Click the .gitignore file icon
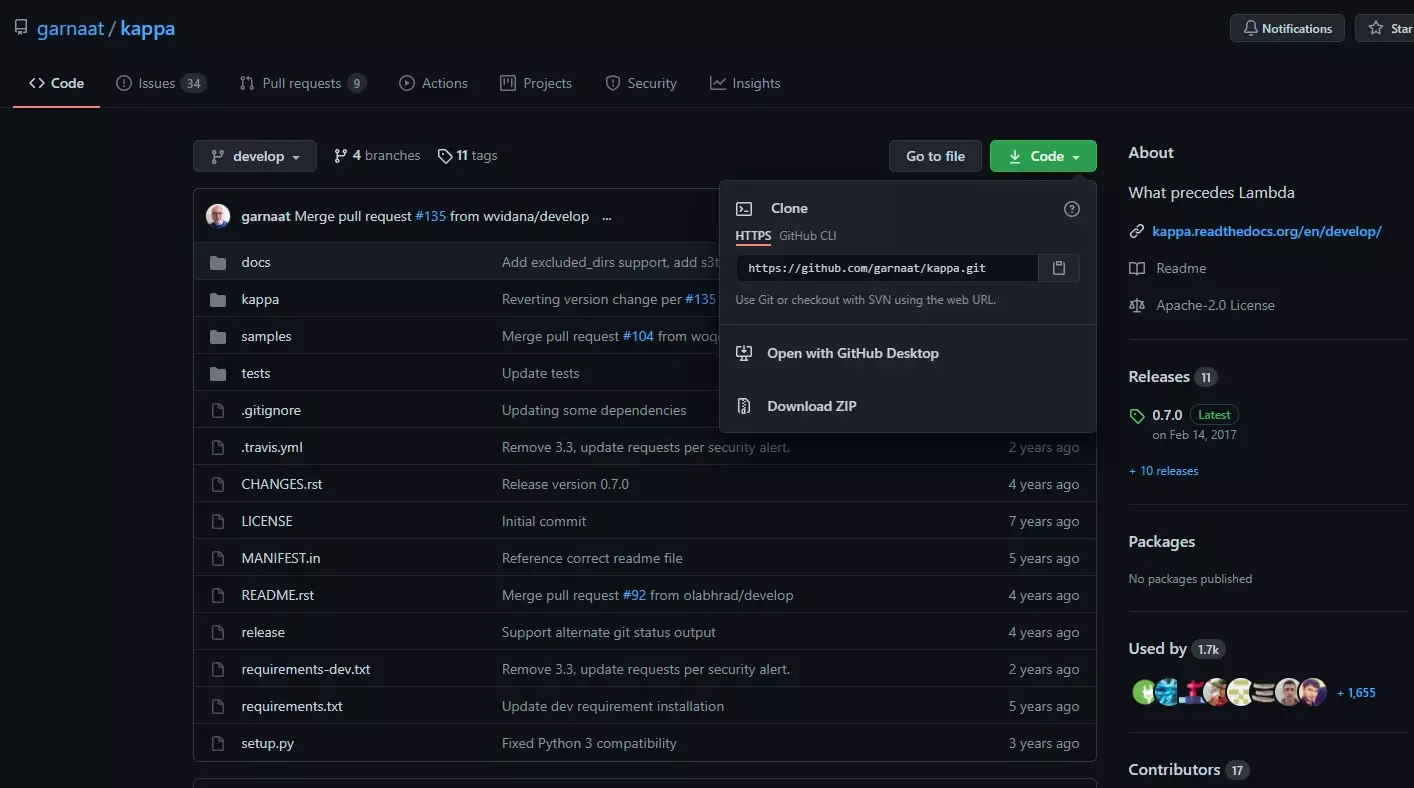This screenshot has height=788, width=1414. (218, 411)
